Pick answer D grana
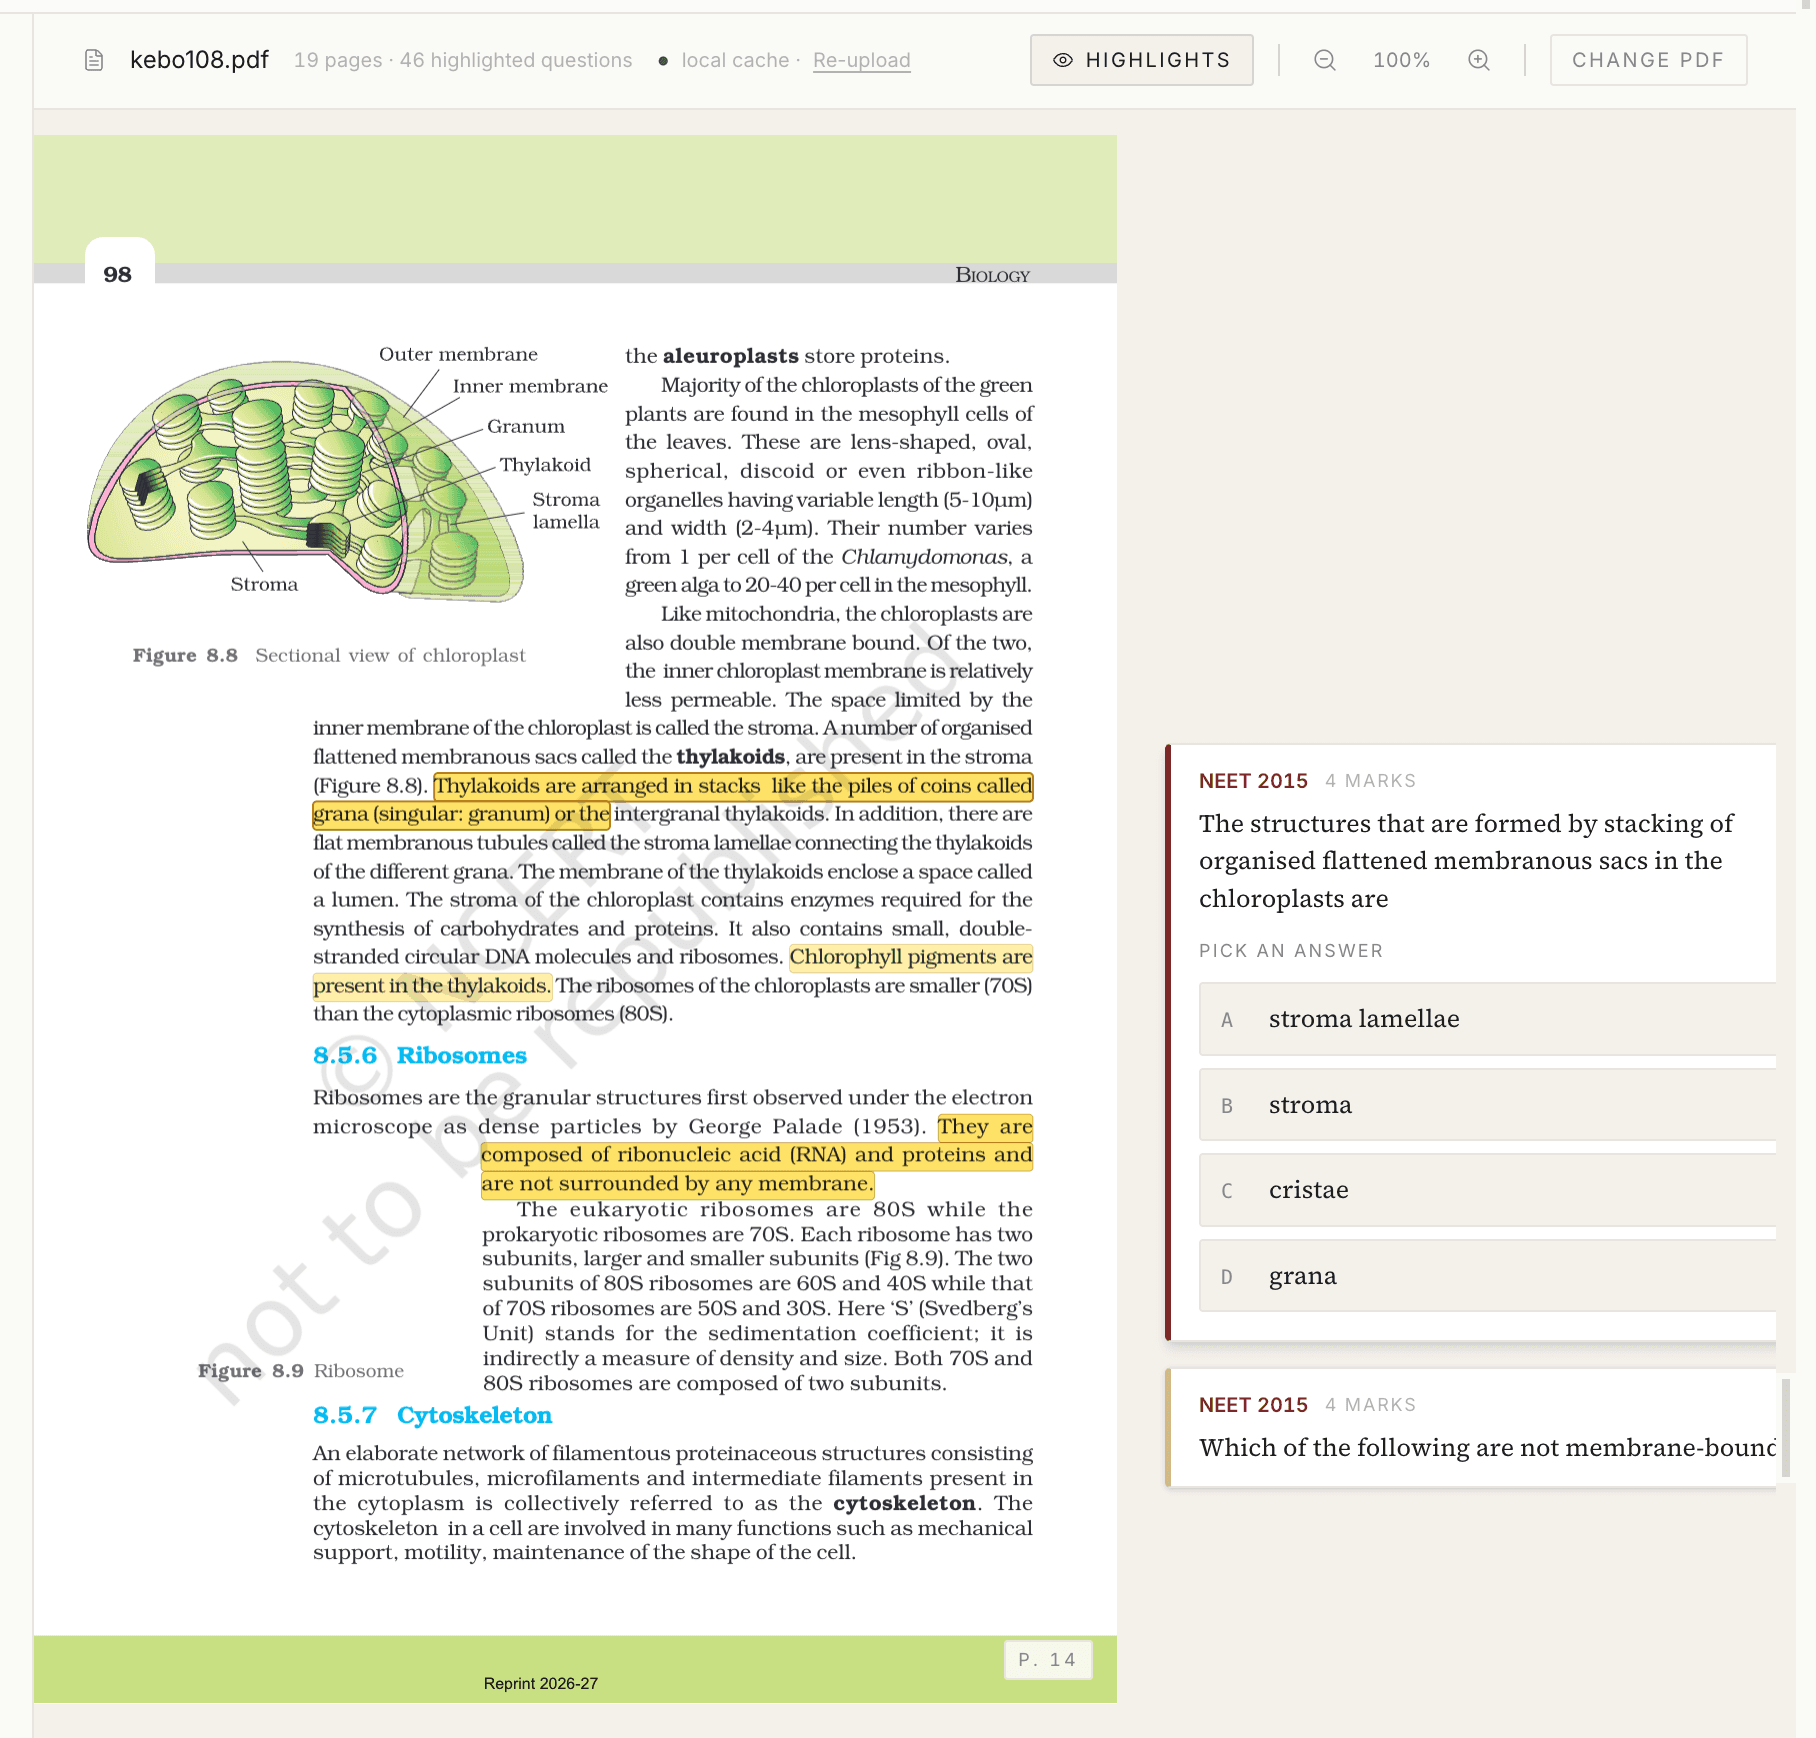The height and width of the screenshot is (1738, 1816). (x=1487, y=1276)
